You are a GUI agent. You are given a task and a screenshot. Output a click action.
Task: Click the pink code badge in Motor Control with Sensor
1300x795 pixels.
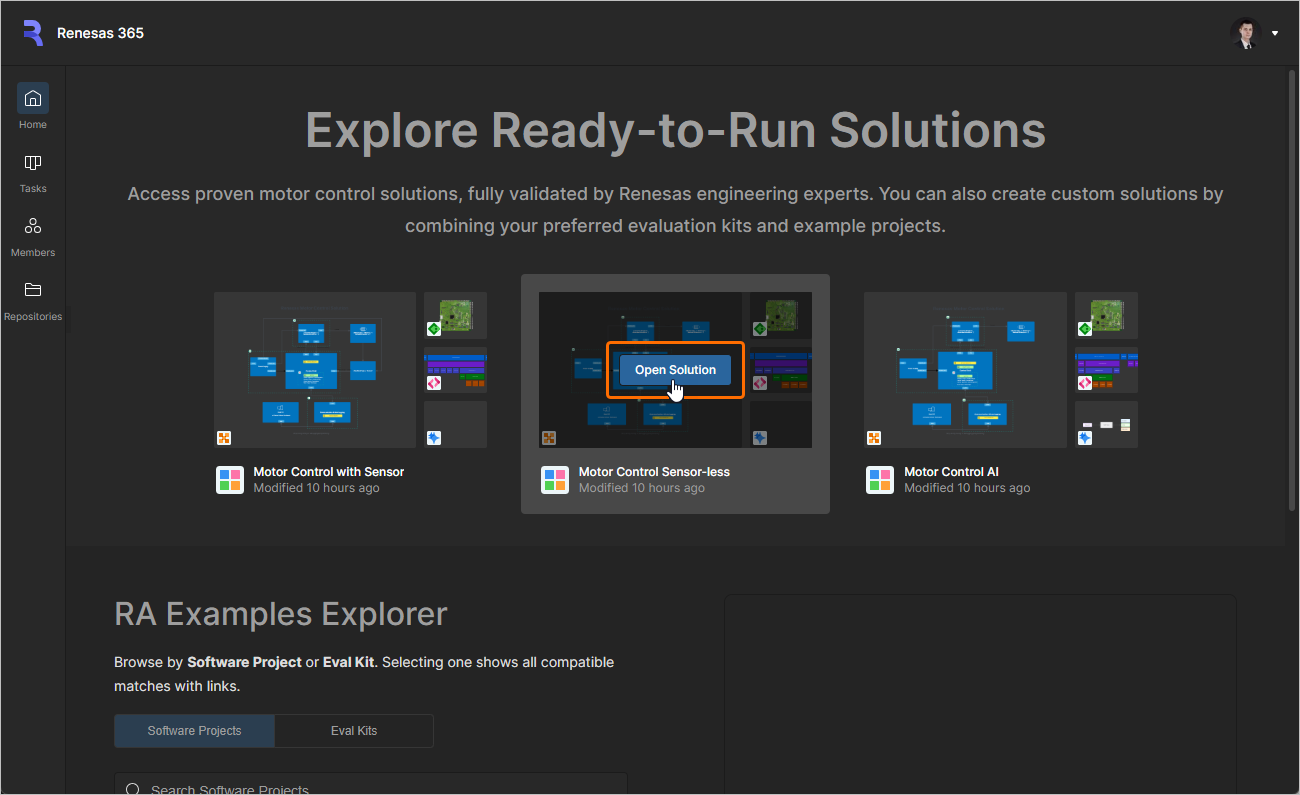tap(434, 383)
